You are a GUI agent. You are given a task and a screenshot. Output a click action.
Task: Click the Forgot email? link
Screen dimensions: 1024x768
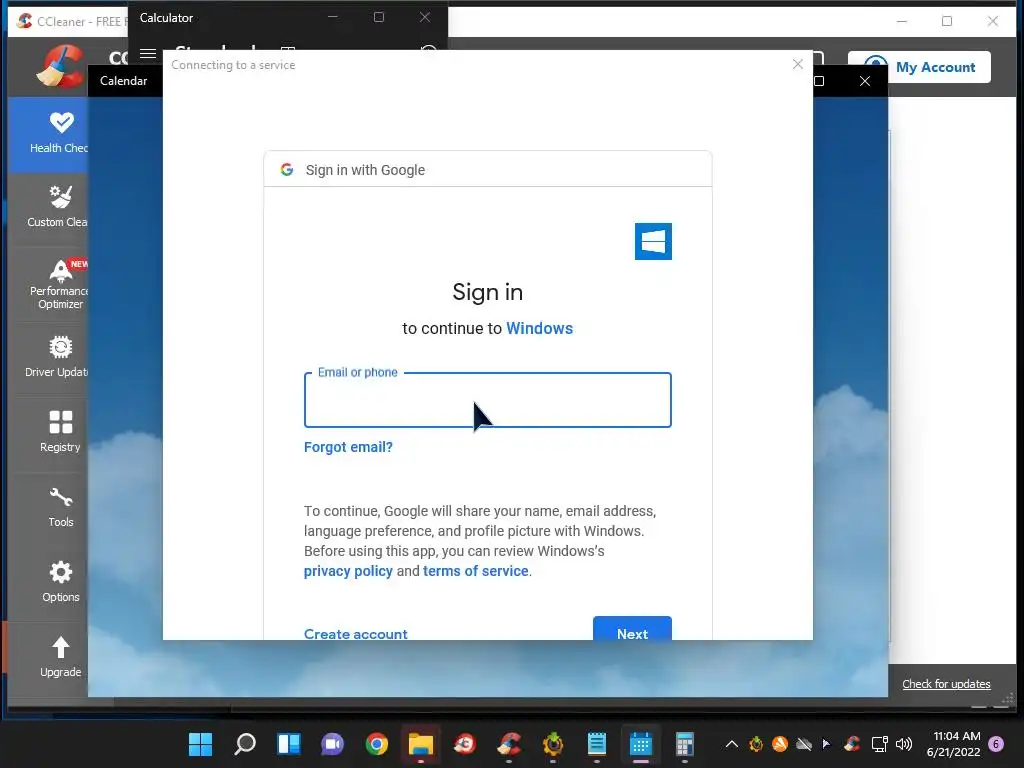348,447
